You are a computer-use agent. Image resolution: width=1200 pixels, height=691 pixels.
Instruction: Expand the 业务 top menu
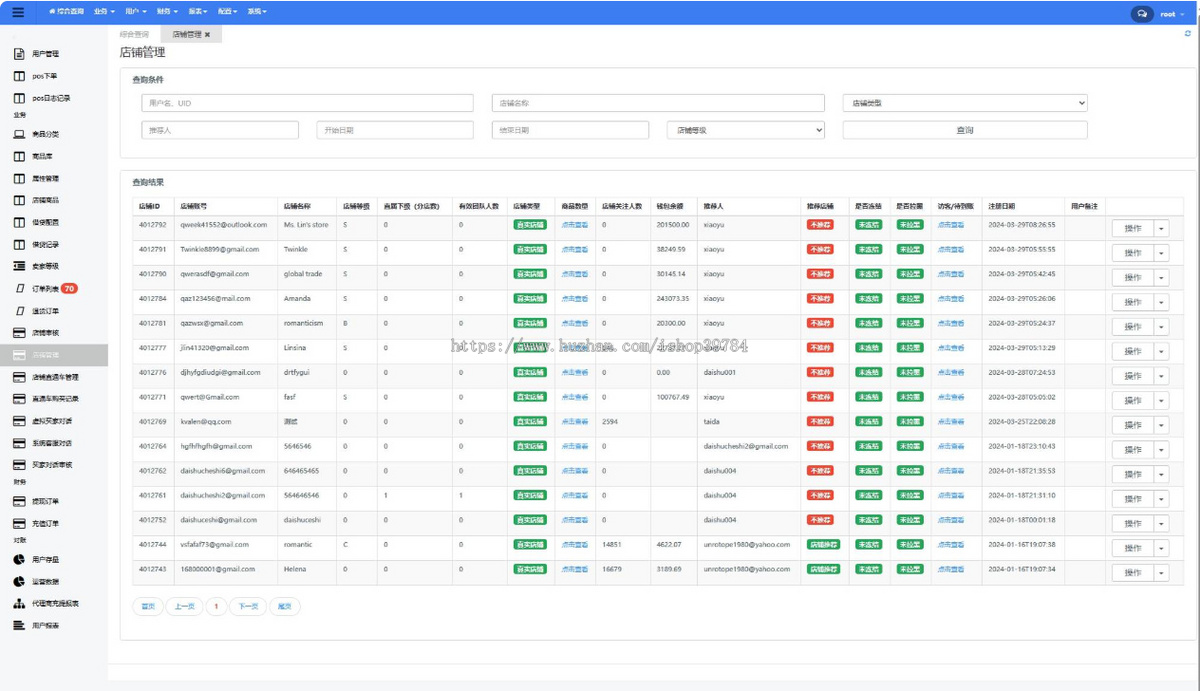point(104,12)
